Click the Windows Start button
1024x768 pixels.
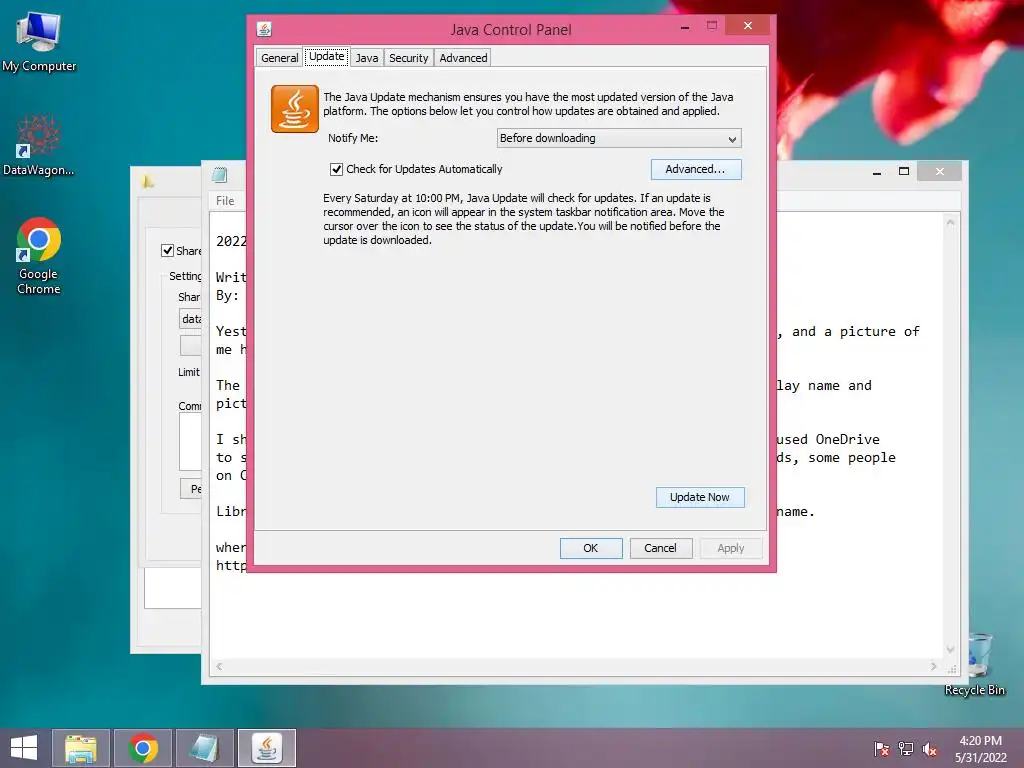(24, 748)
